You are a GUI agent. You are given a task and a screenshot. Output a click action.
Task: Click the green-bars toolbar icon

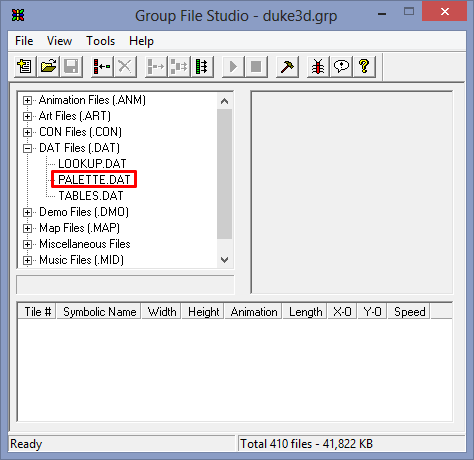click(202, 67)
